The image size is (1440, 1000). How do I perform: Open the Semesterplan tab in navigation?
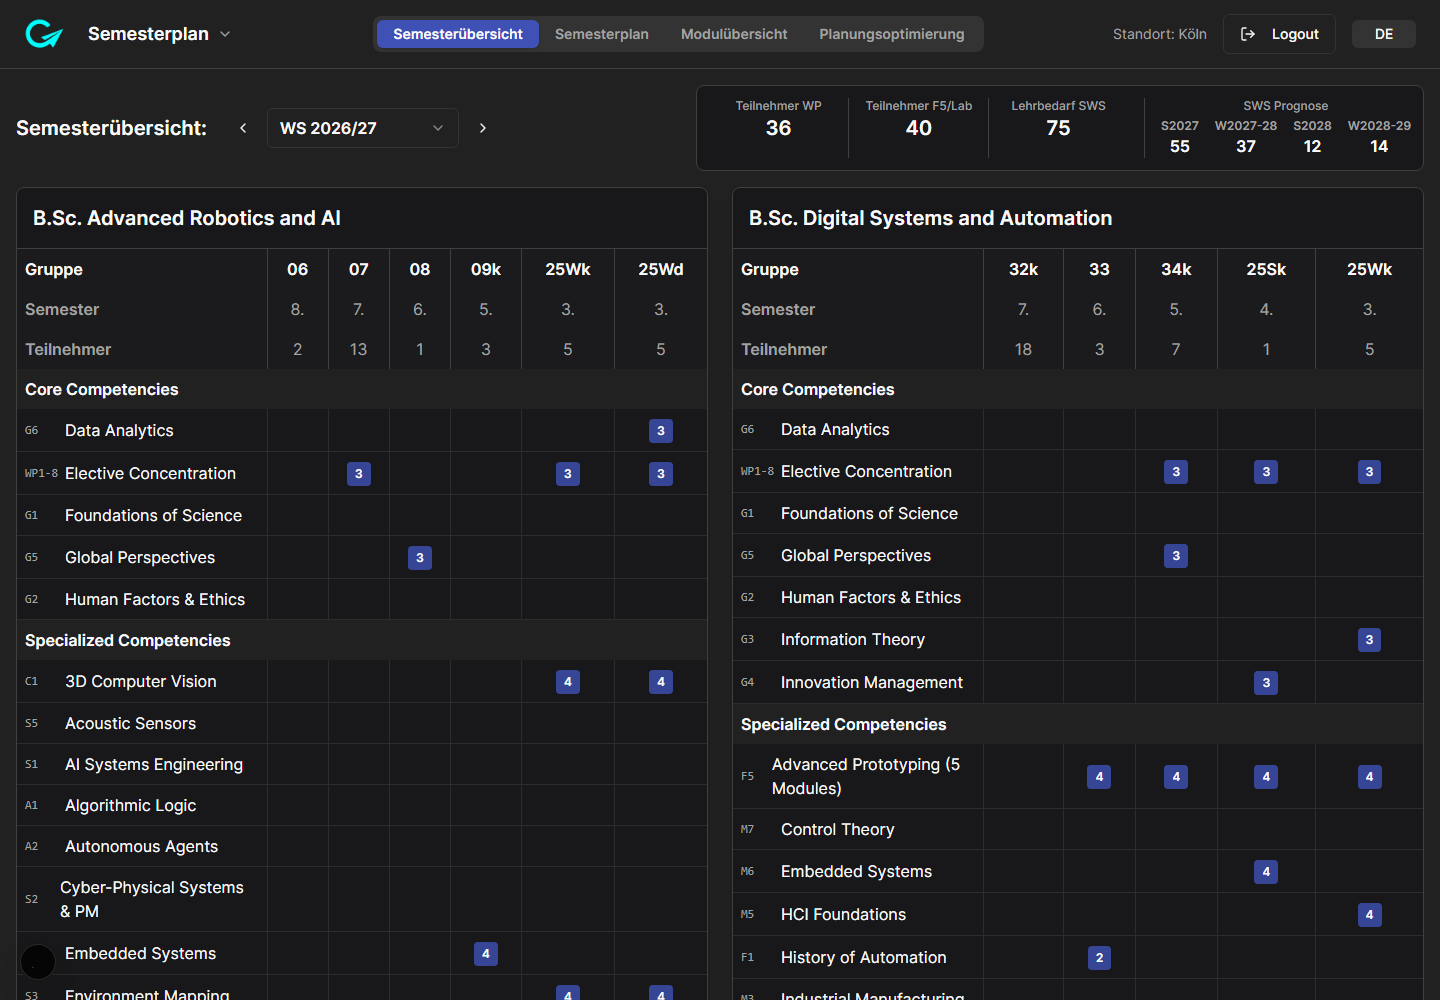[x=602, y=34]
